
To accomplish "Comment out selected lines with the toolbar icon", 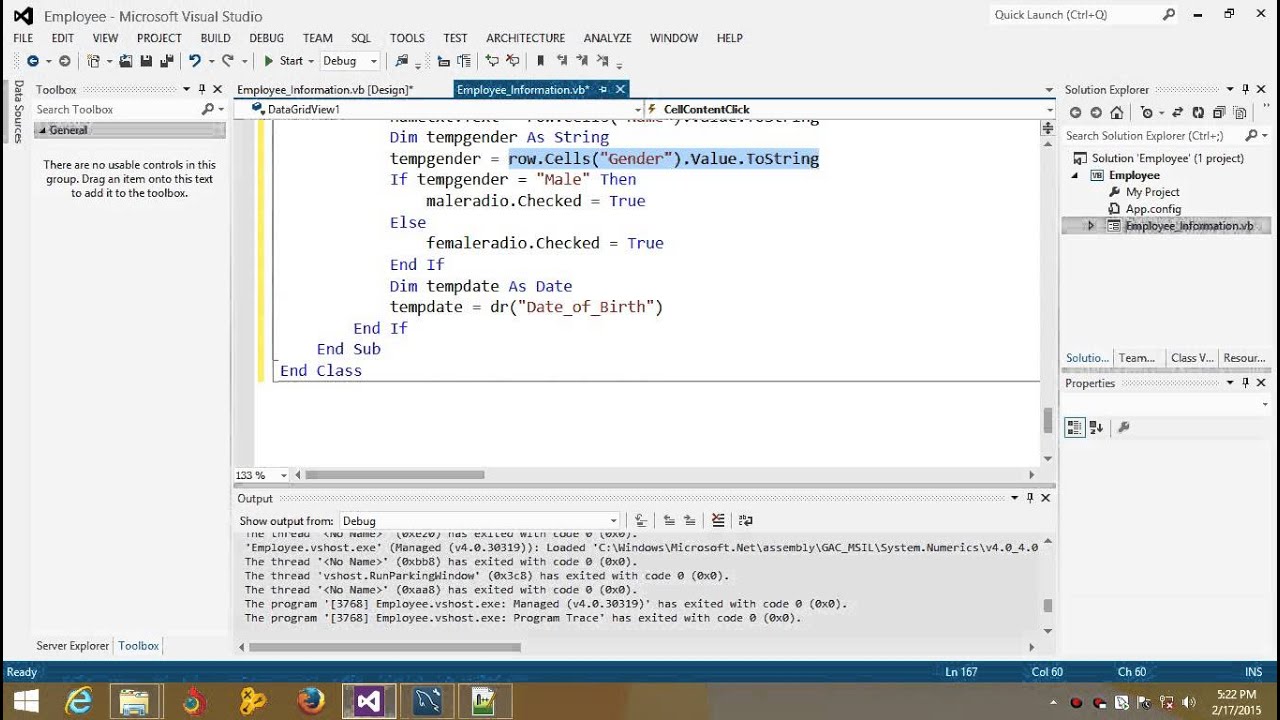I will click(493, 61).
